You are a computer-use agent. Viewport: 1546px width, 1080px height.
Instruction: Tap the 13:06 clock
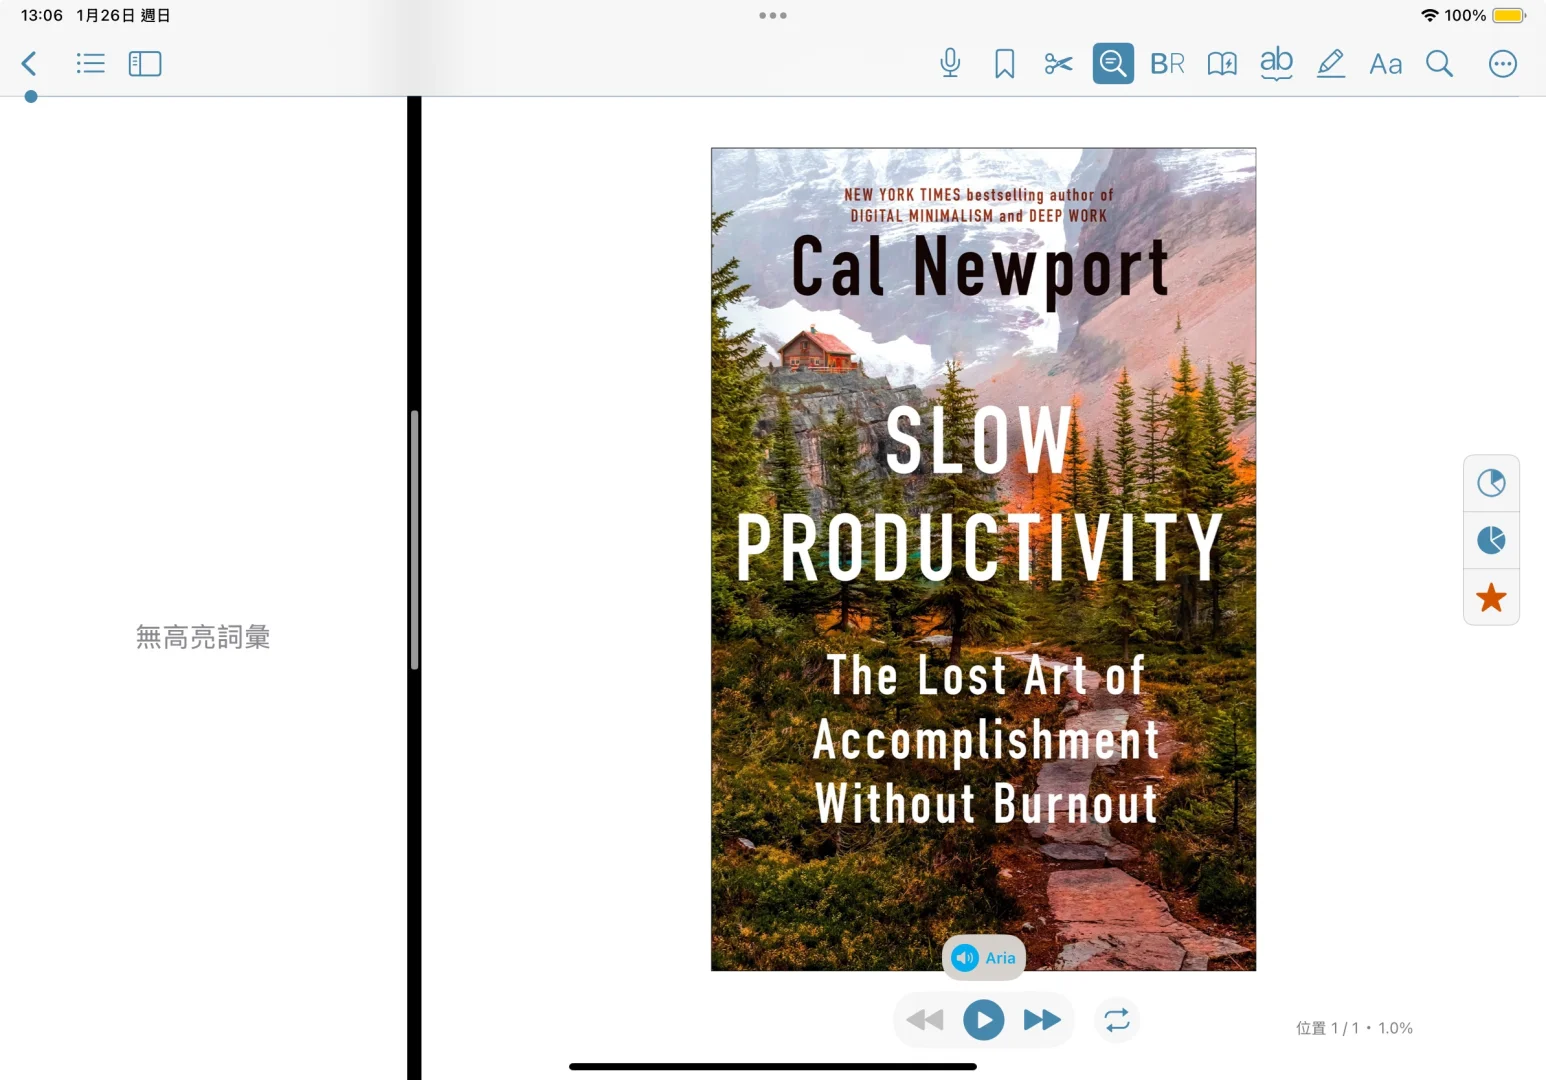coord(42,15)
